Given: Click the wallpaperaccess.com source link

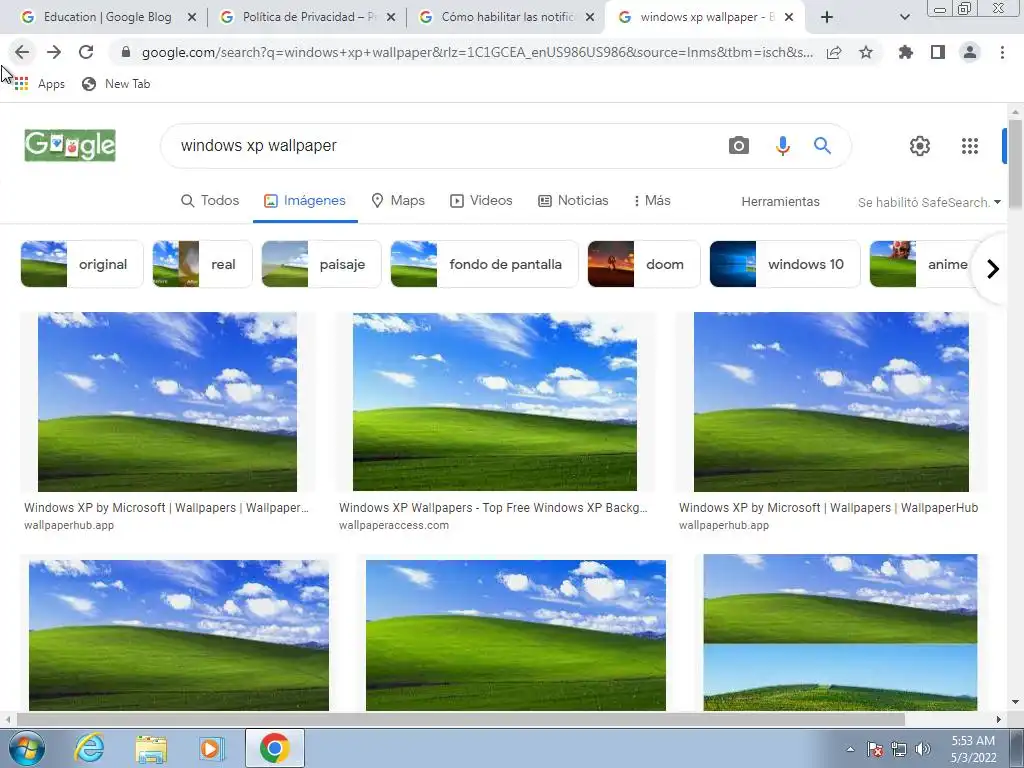Looking at the screenshot, I should [394, 525].
